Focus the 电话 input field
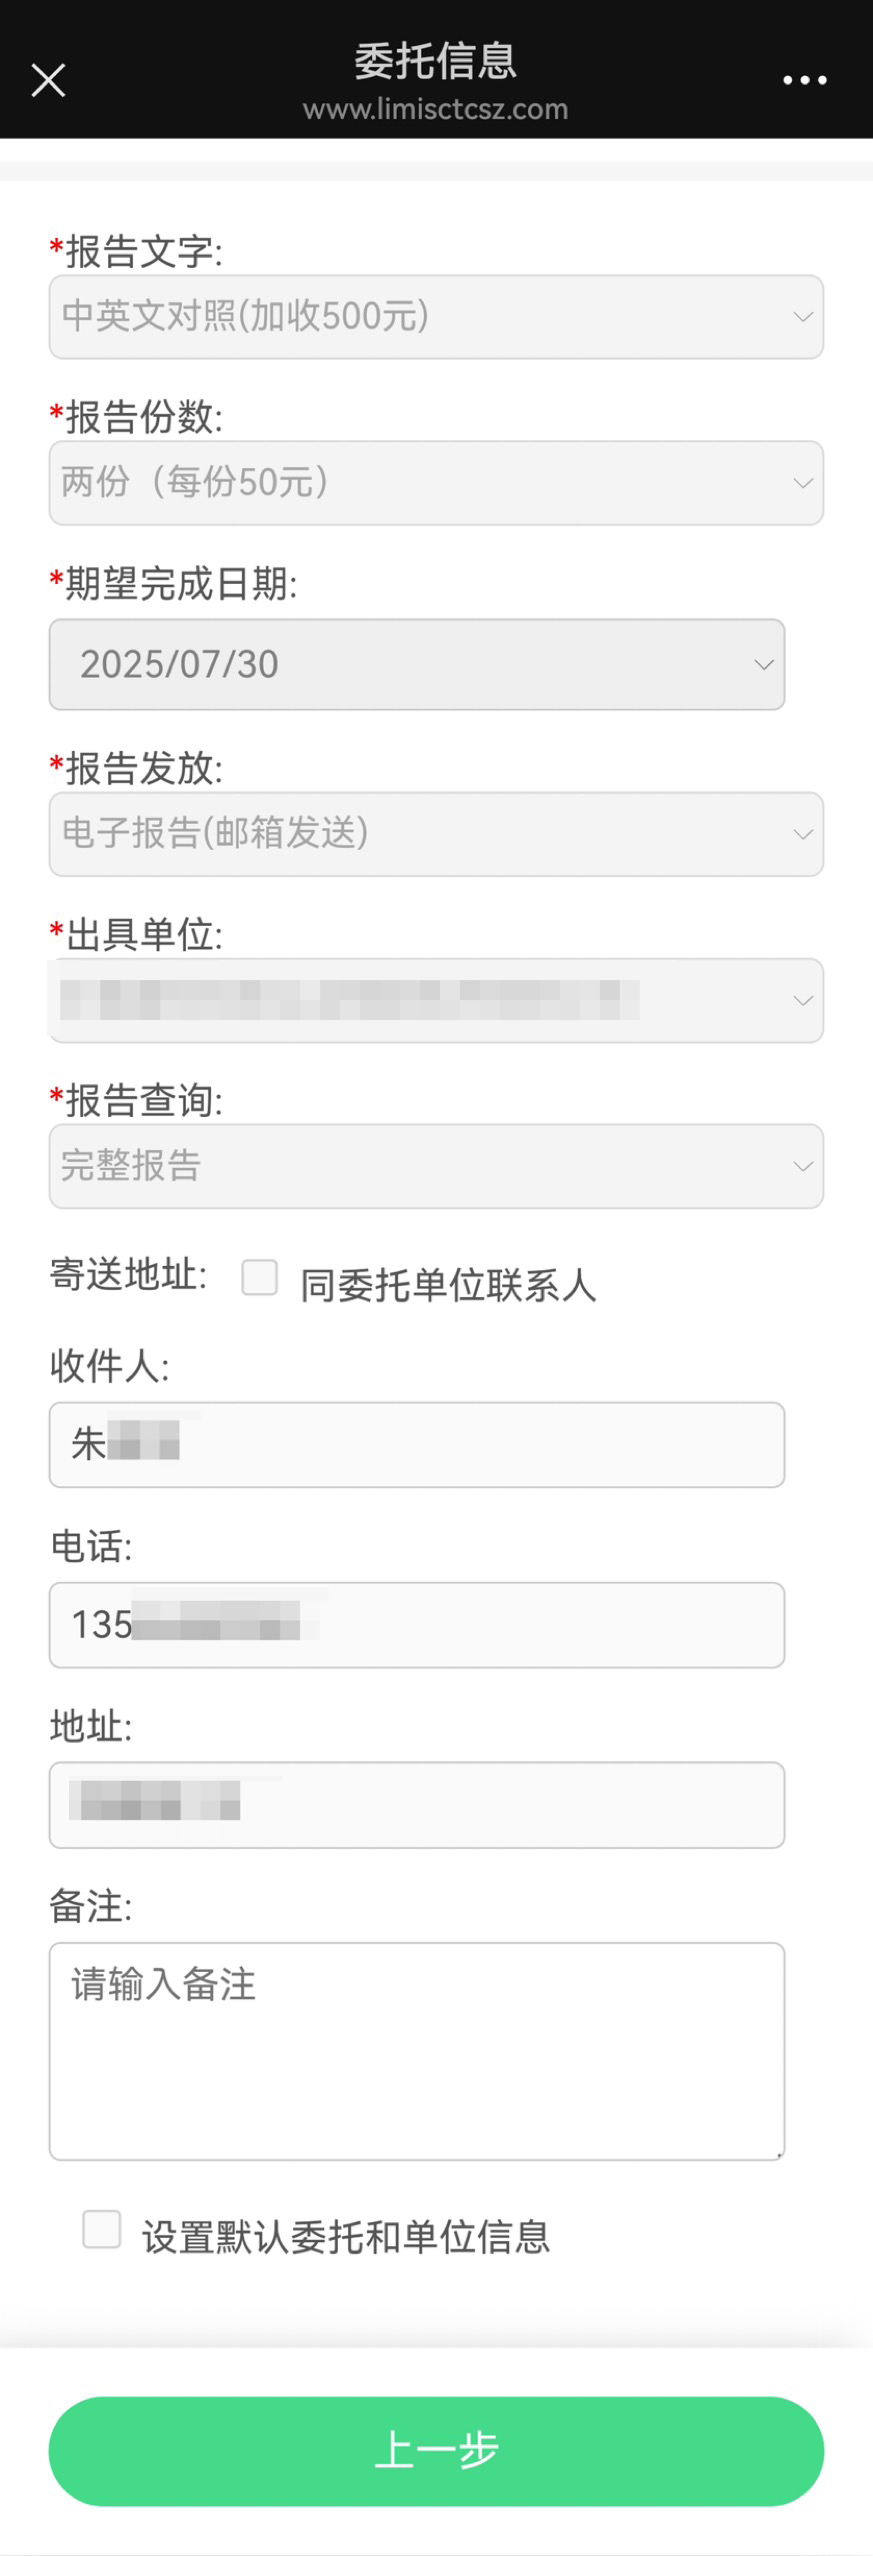The image size is (873, 2556). point(416,1624)
